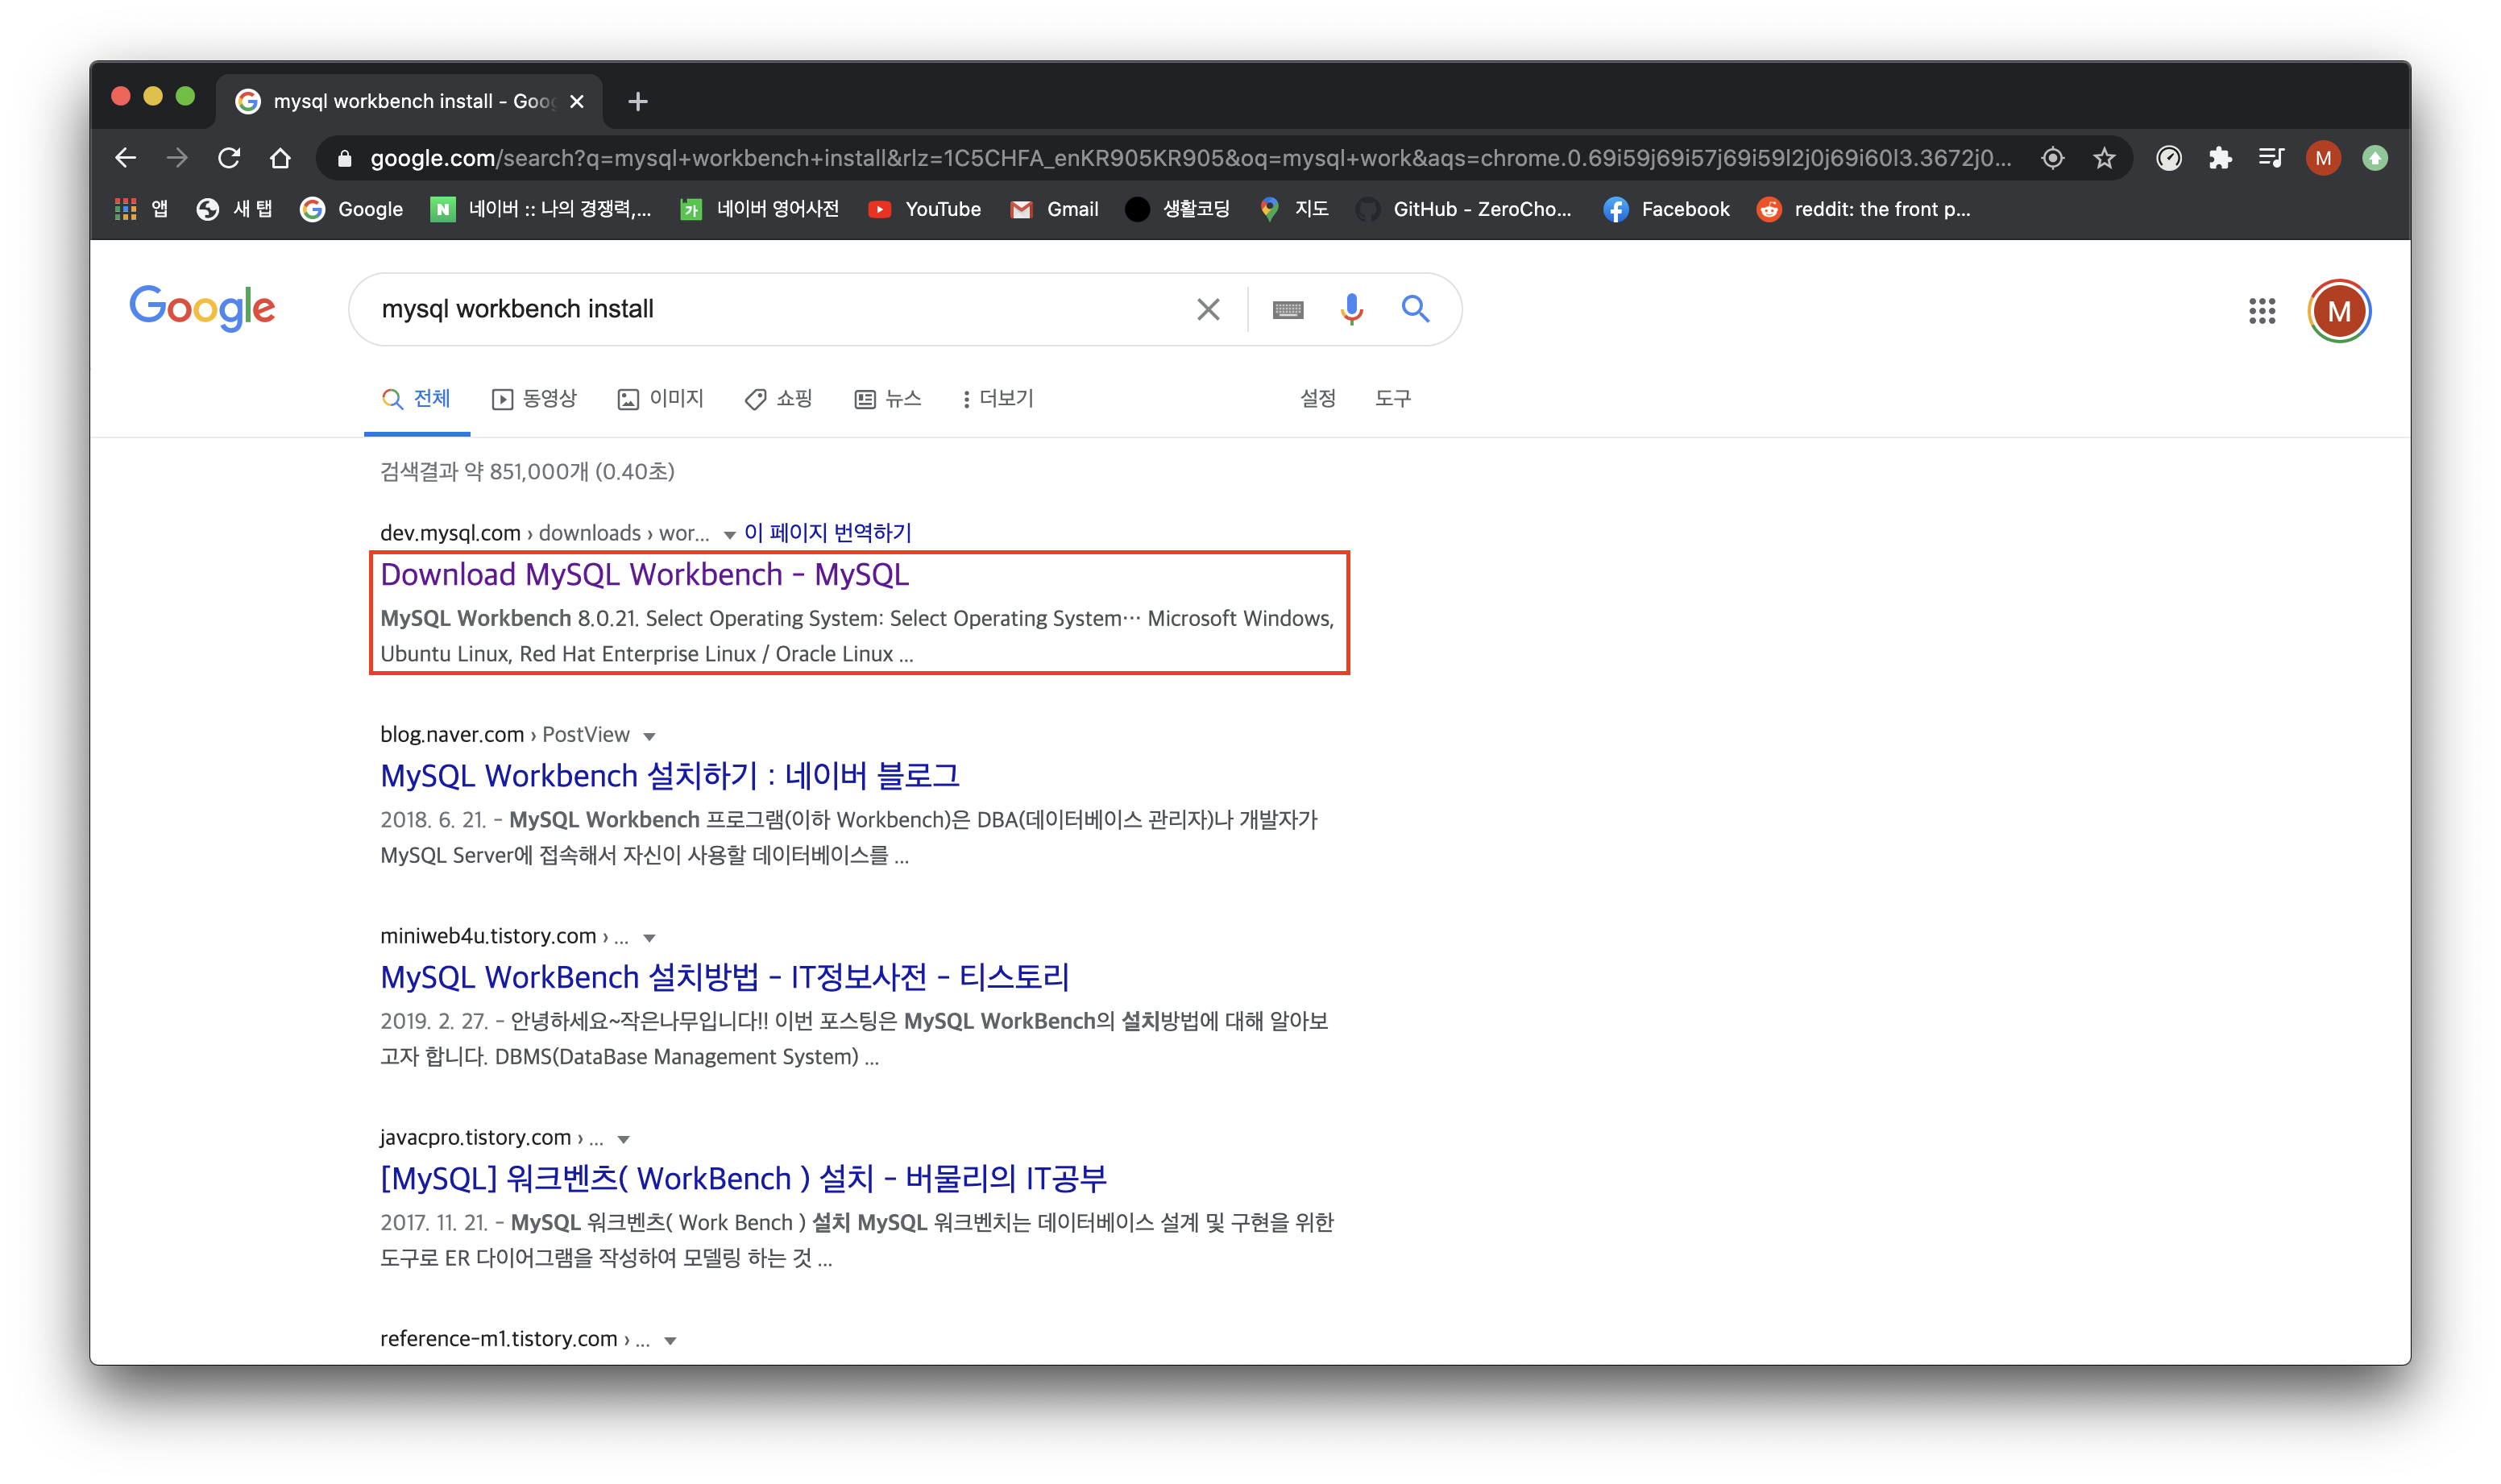The image size is (2501, 1484).
Task: Open the on-screen keyboard input tool
Action: [x=1287, y=310]
